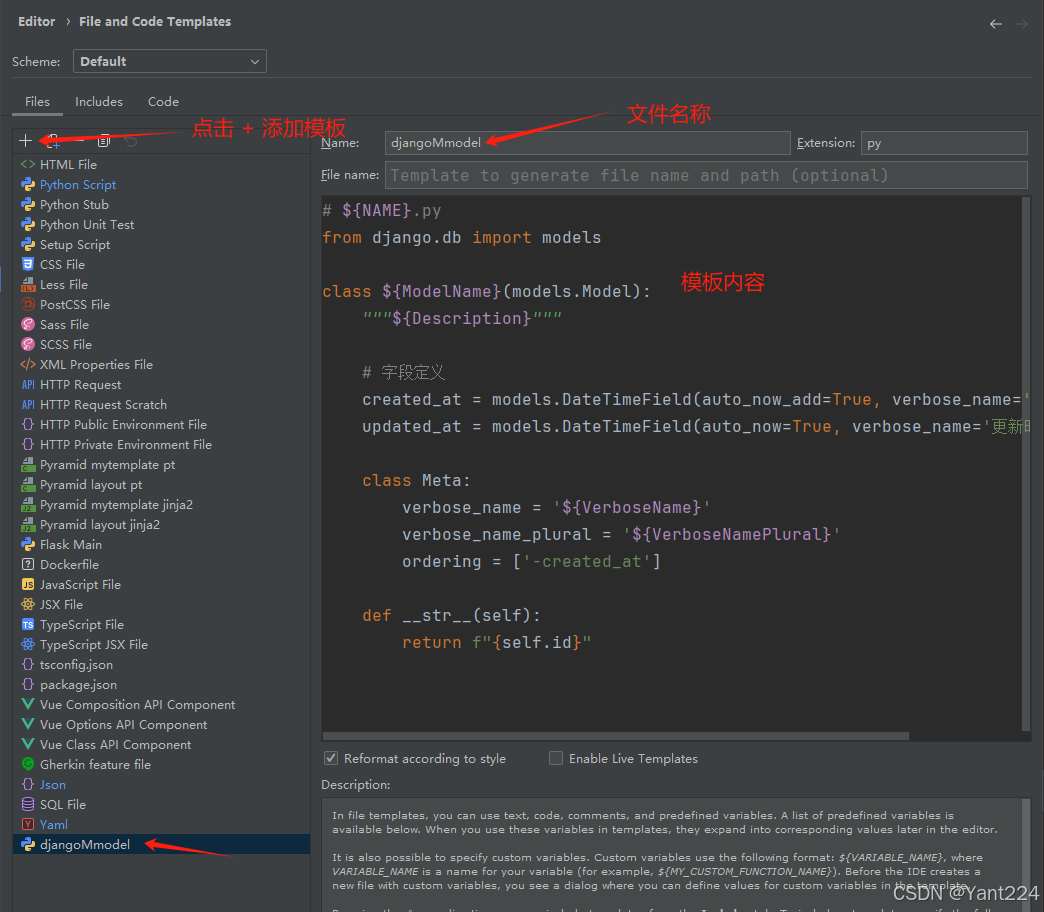1044x912 pixels.
Task: Select the CSS File template
Action: tap(161, 264)
